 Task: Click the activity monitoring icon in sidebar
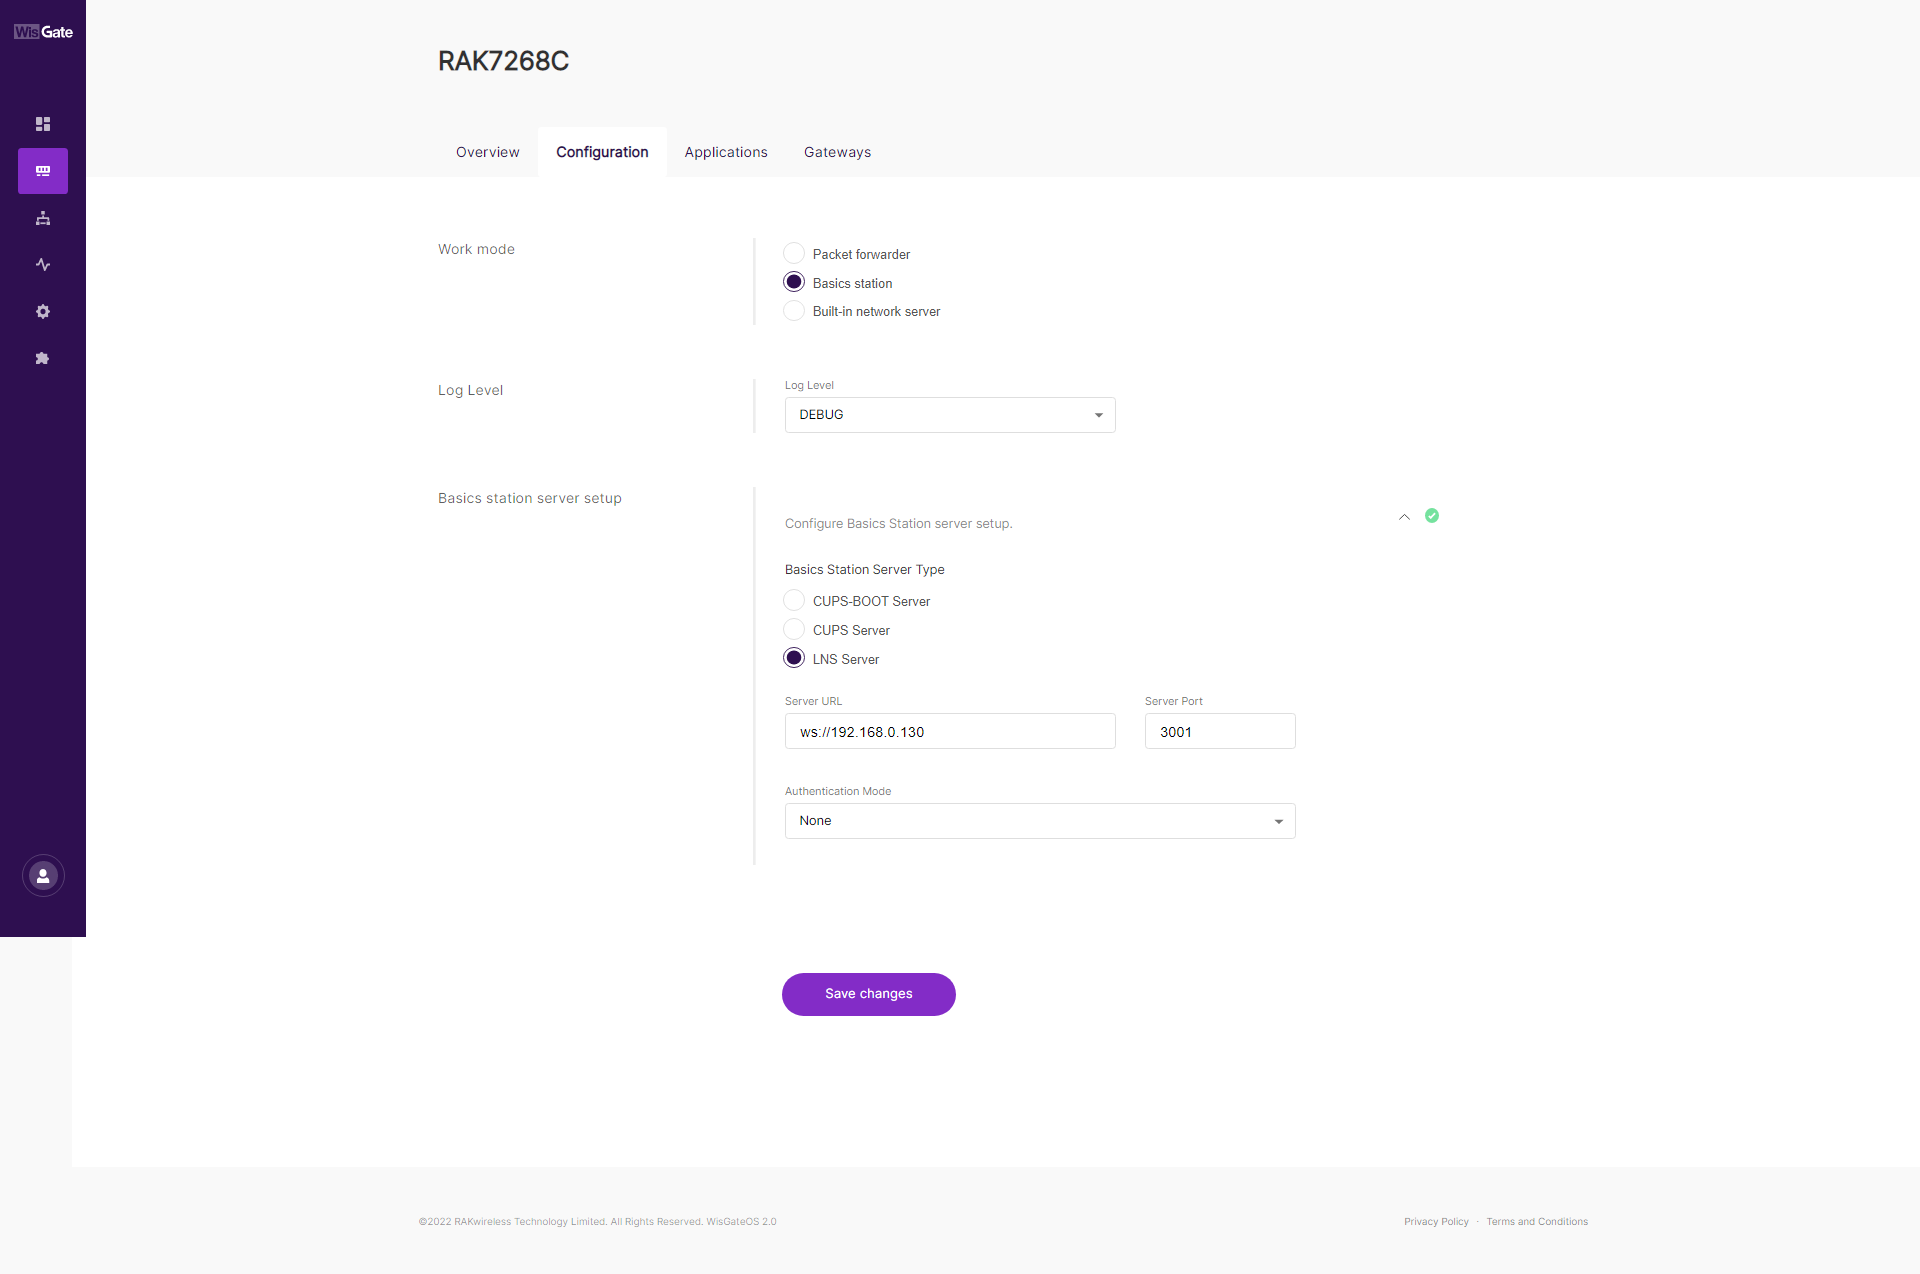(42, 264)
